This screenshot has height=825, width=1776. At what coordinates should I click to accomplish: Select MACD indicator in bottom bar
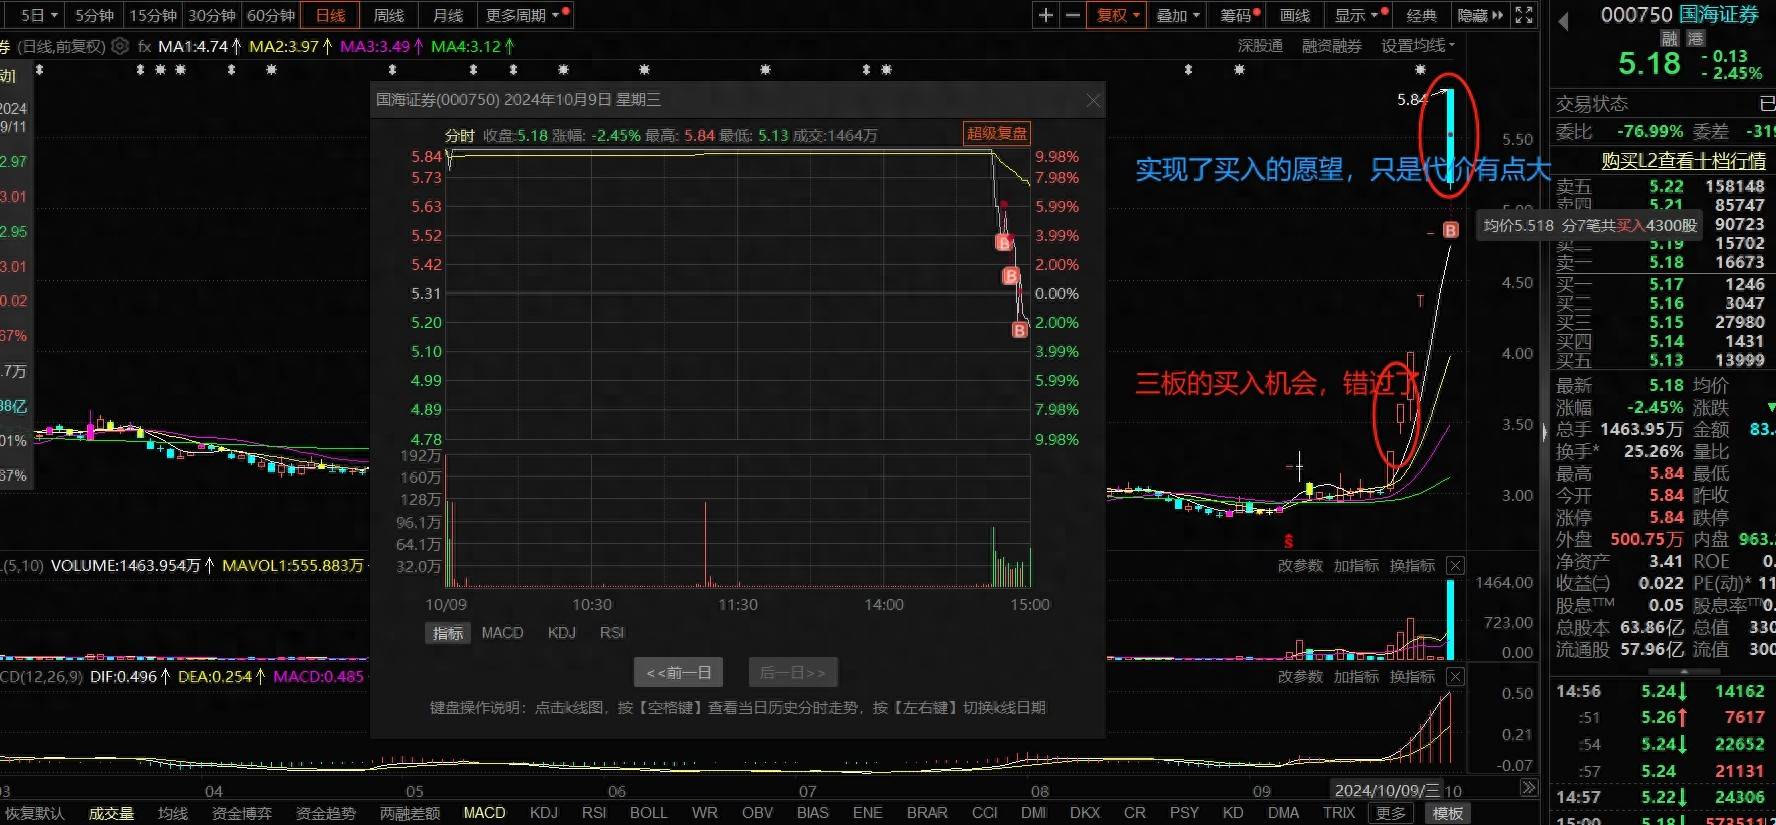[x=484, y=813]
